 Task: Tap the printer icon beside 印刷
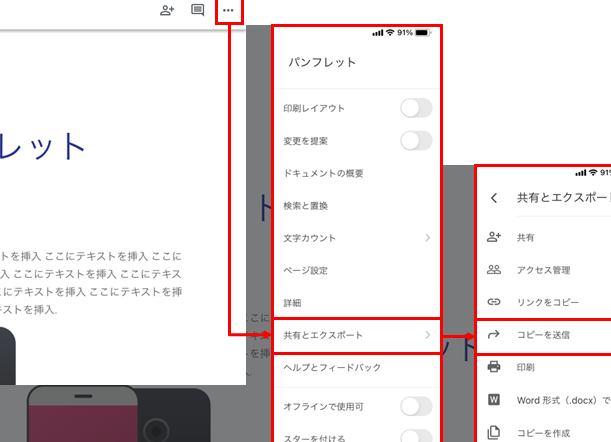[x=494, y=367]
